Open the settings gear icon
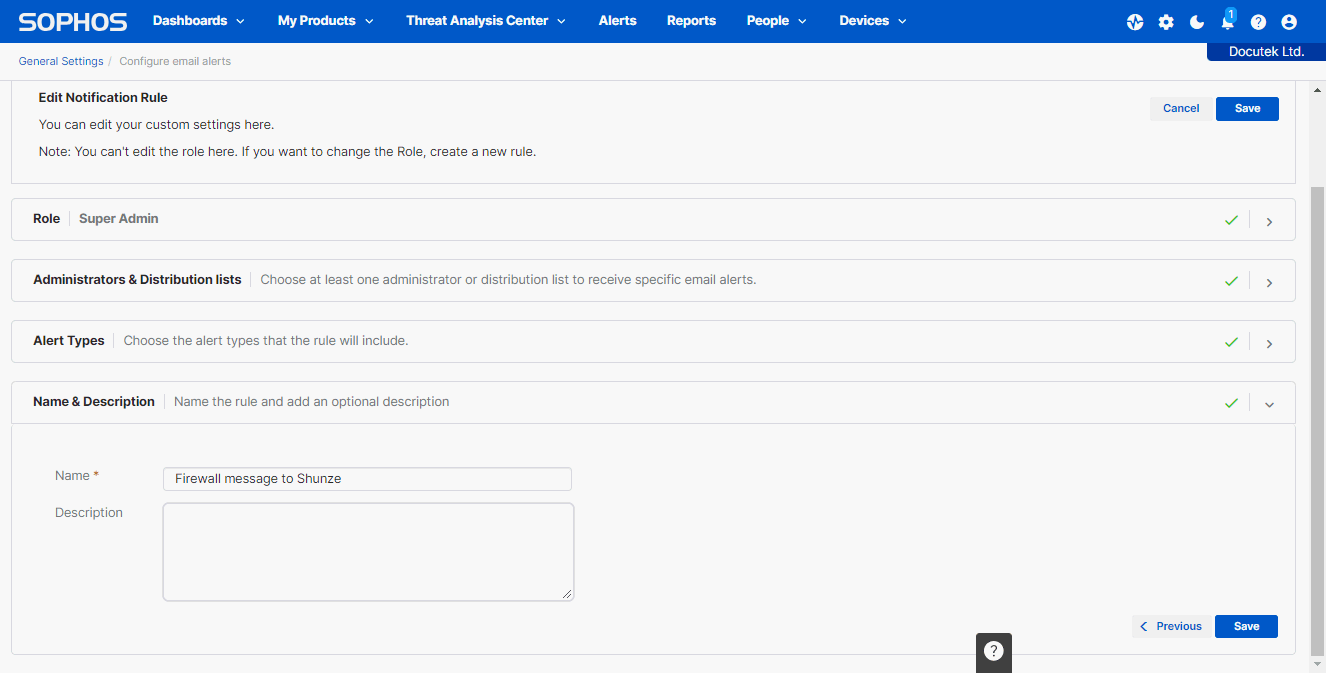 click(1166, 22)
